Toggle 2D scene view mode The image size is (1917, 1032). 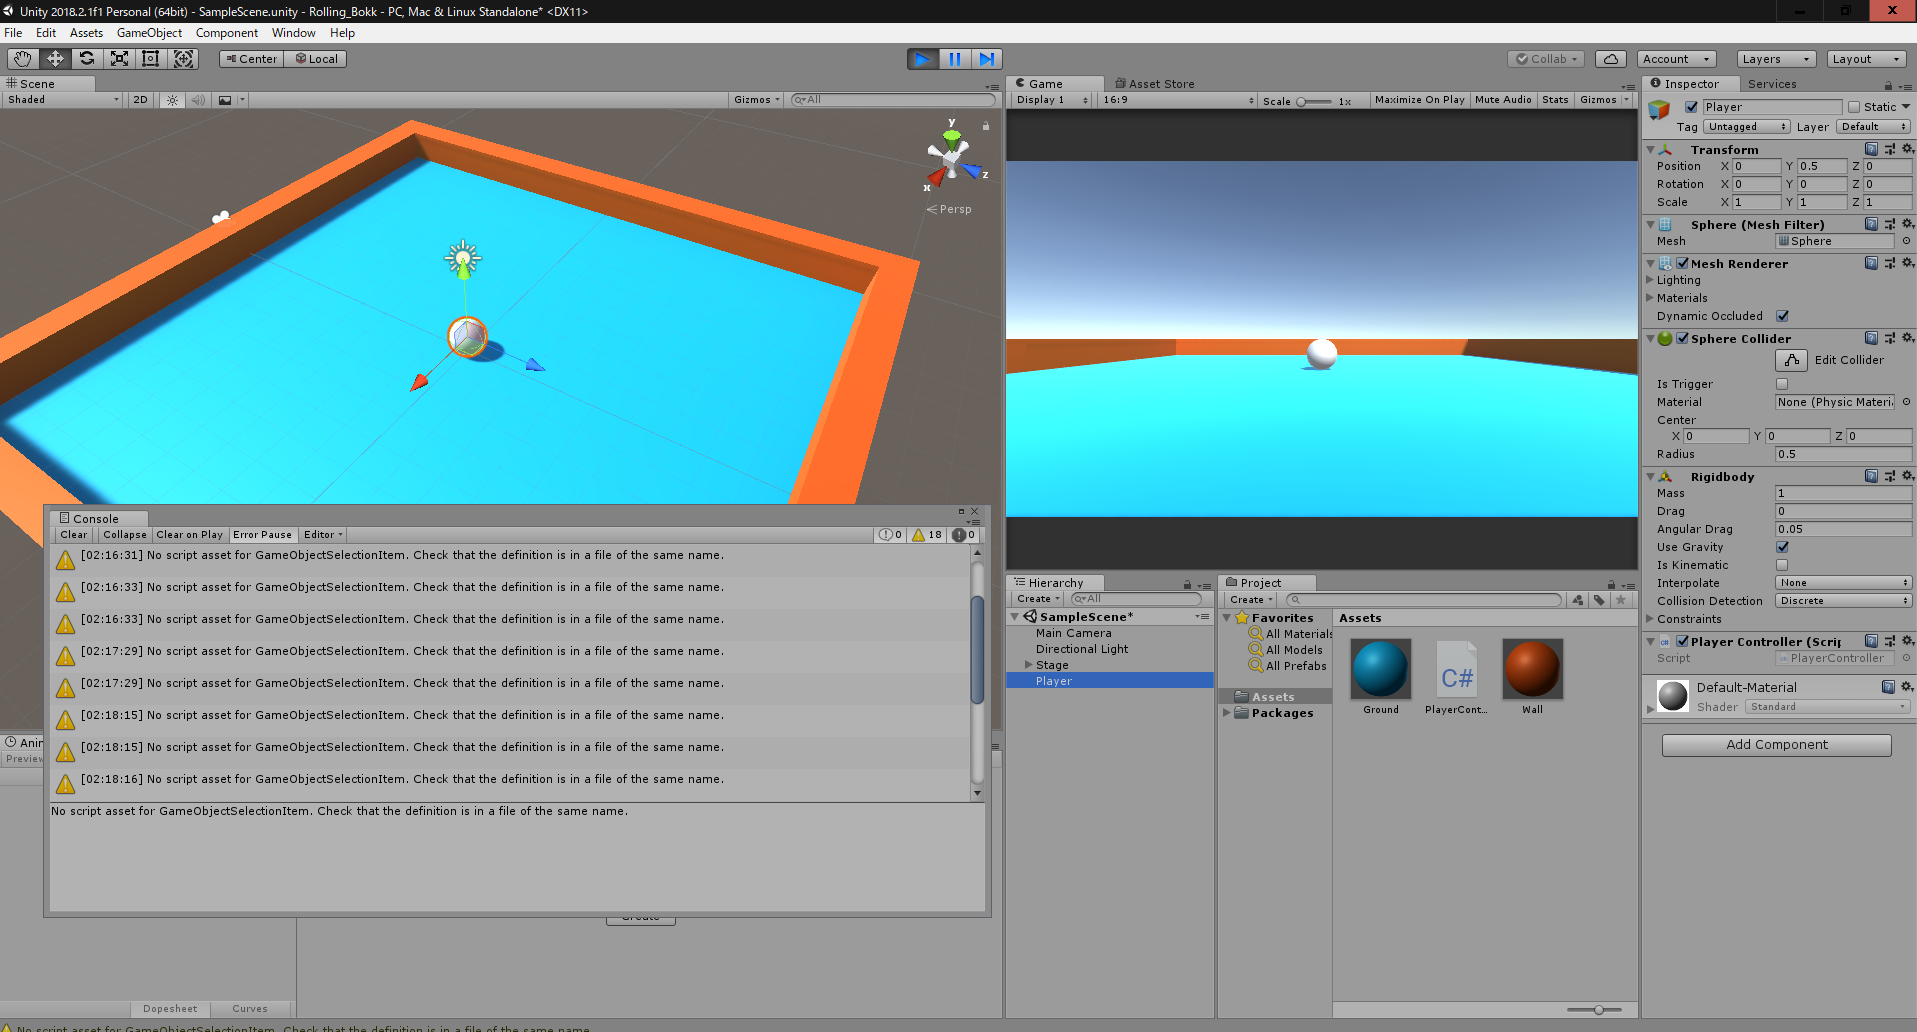(x=140, y=100)
